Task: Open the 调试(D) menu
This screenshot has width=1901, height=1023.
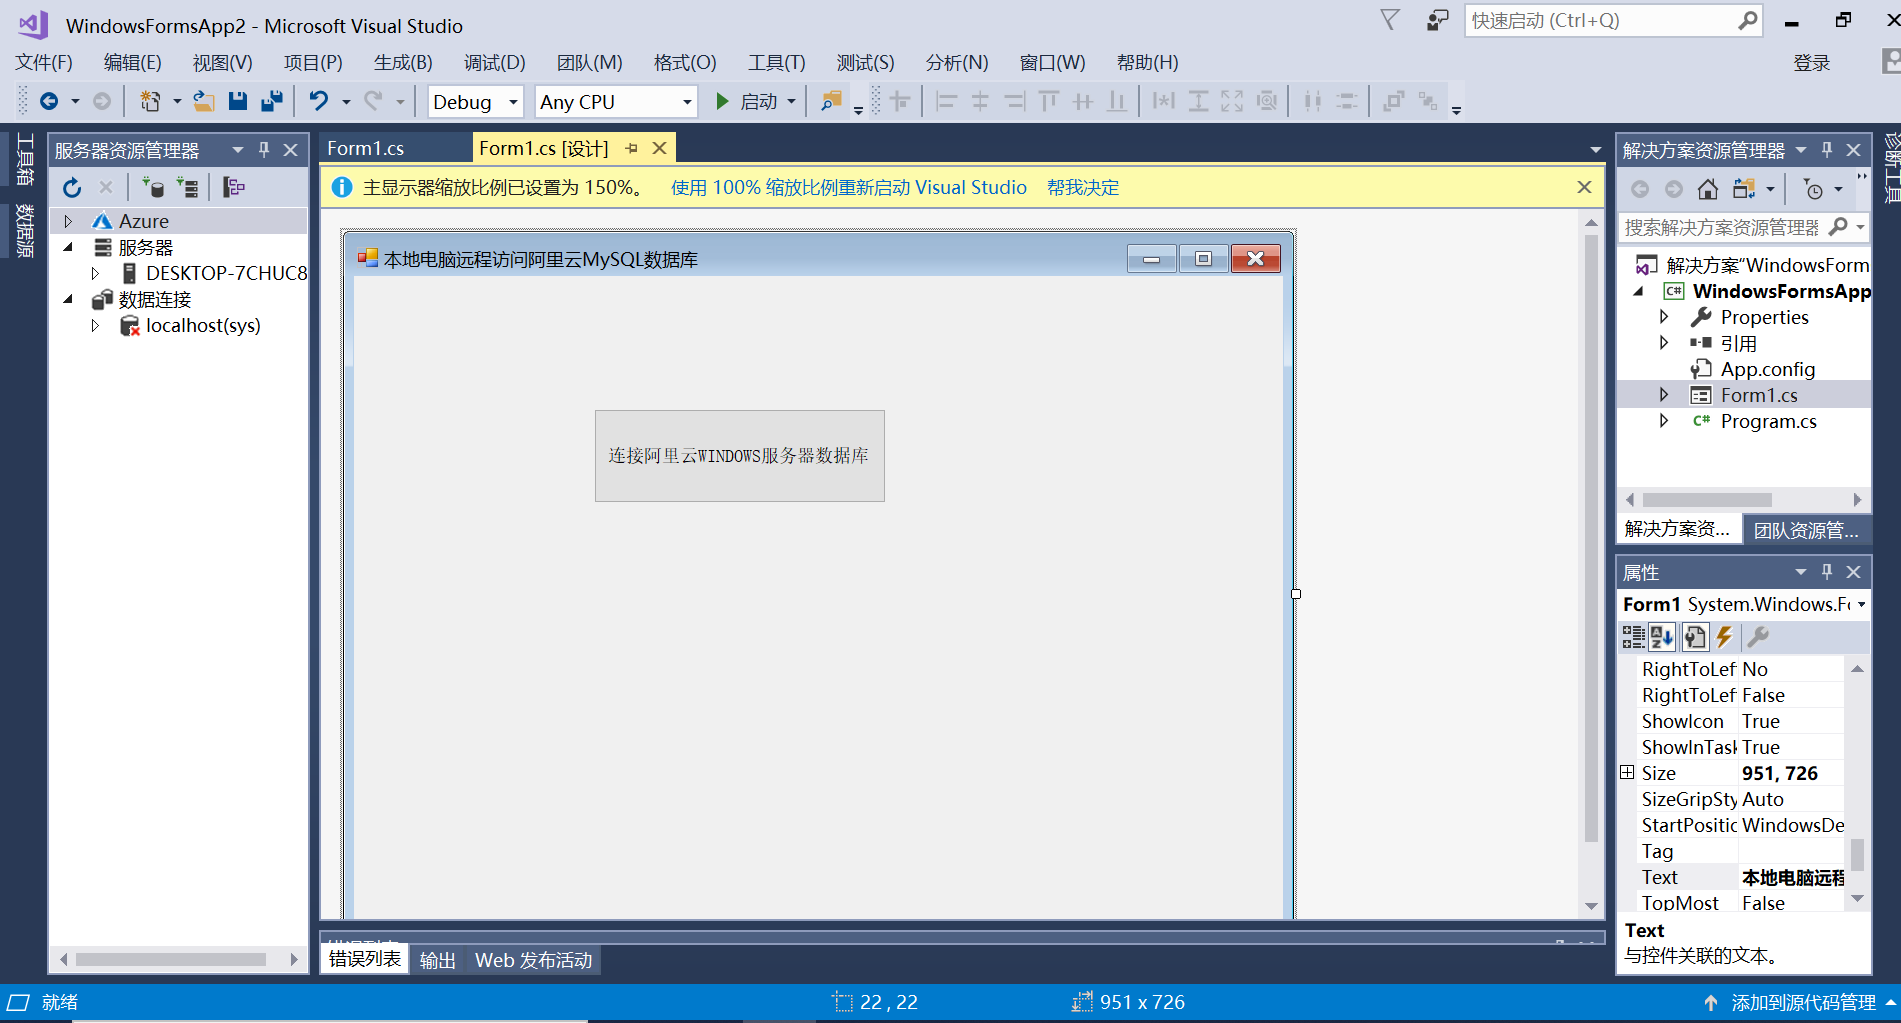Action: tap(495, 62)
